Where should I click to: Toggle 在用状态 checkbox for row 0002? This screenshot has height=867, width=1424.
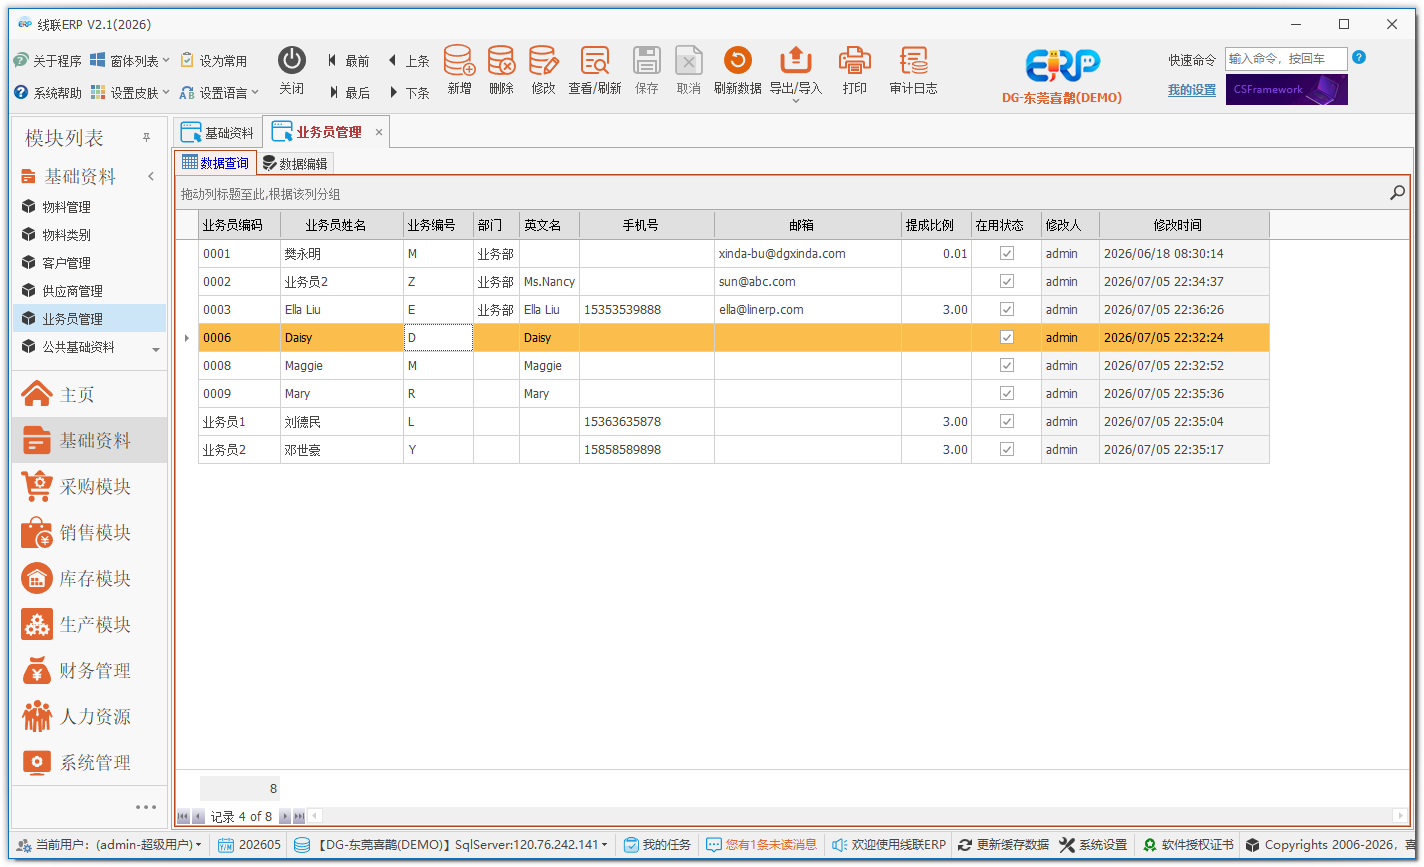click(x=1007, y=282)
